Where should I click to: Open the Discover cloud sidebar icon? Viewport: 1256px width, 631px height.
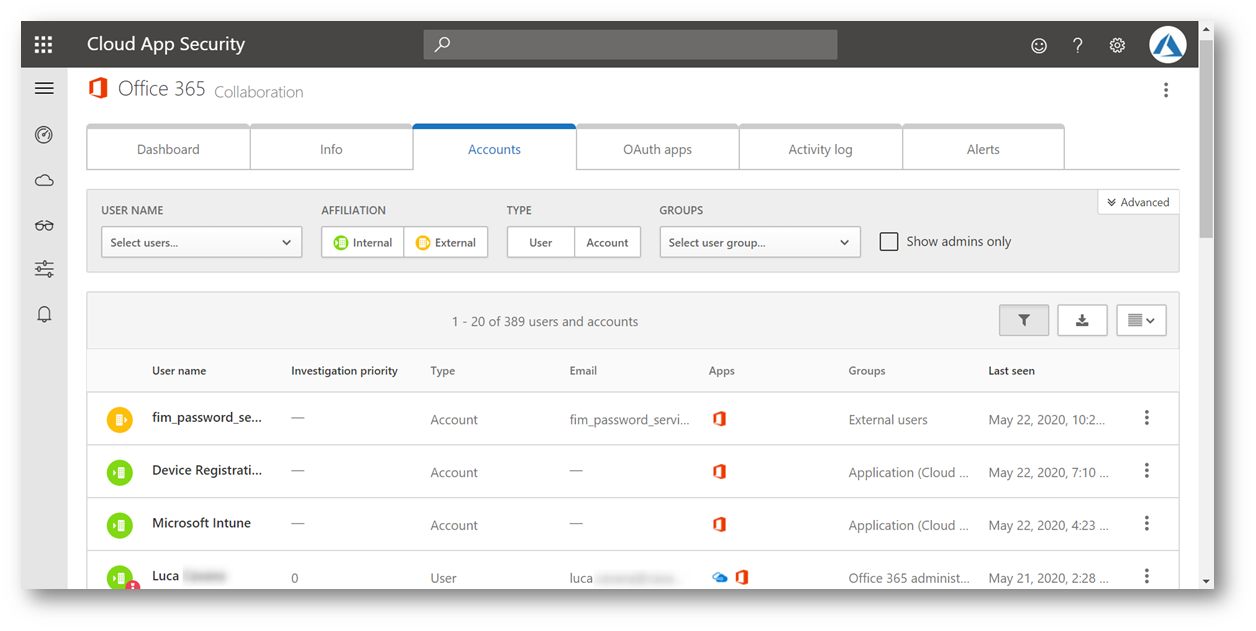44,181
